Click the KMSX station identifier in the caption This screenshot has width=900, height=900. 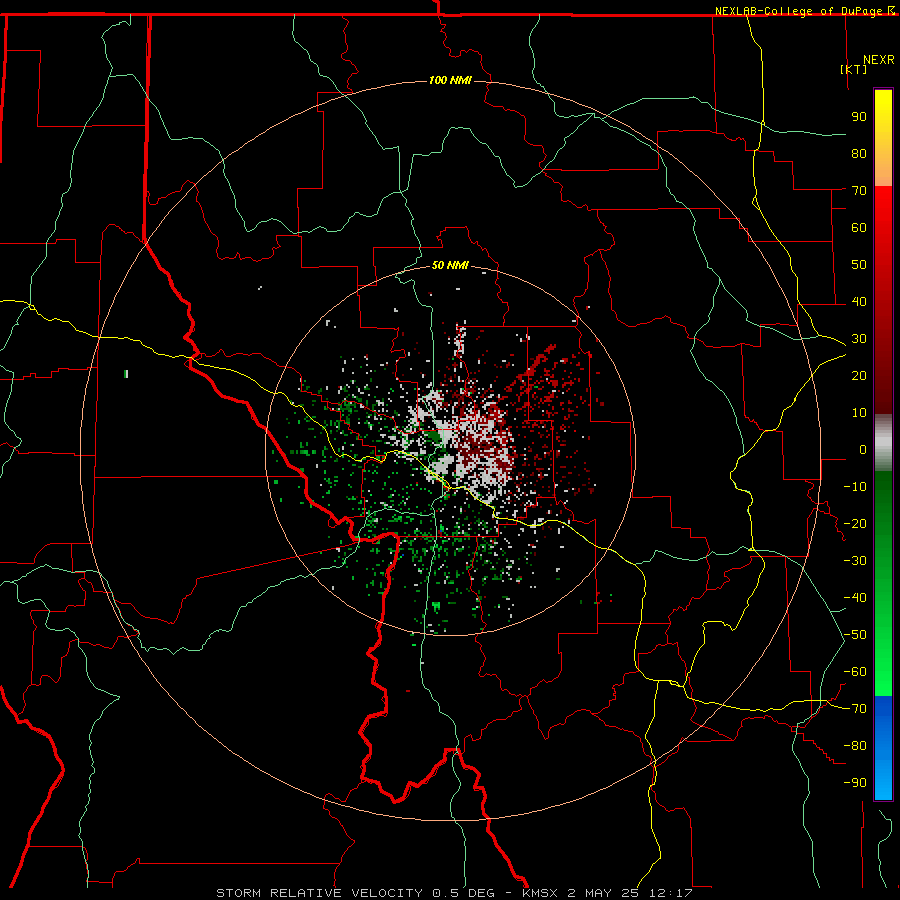pos(540,893)
